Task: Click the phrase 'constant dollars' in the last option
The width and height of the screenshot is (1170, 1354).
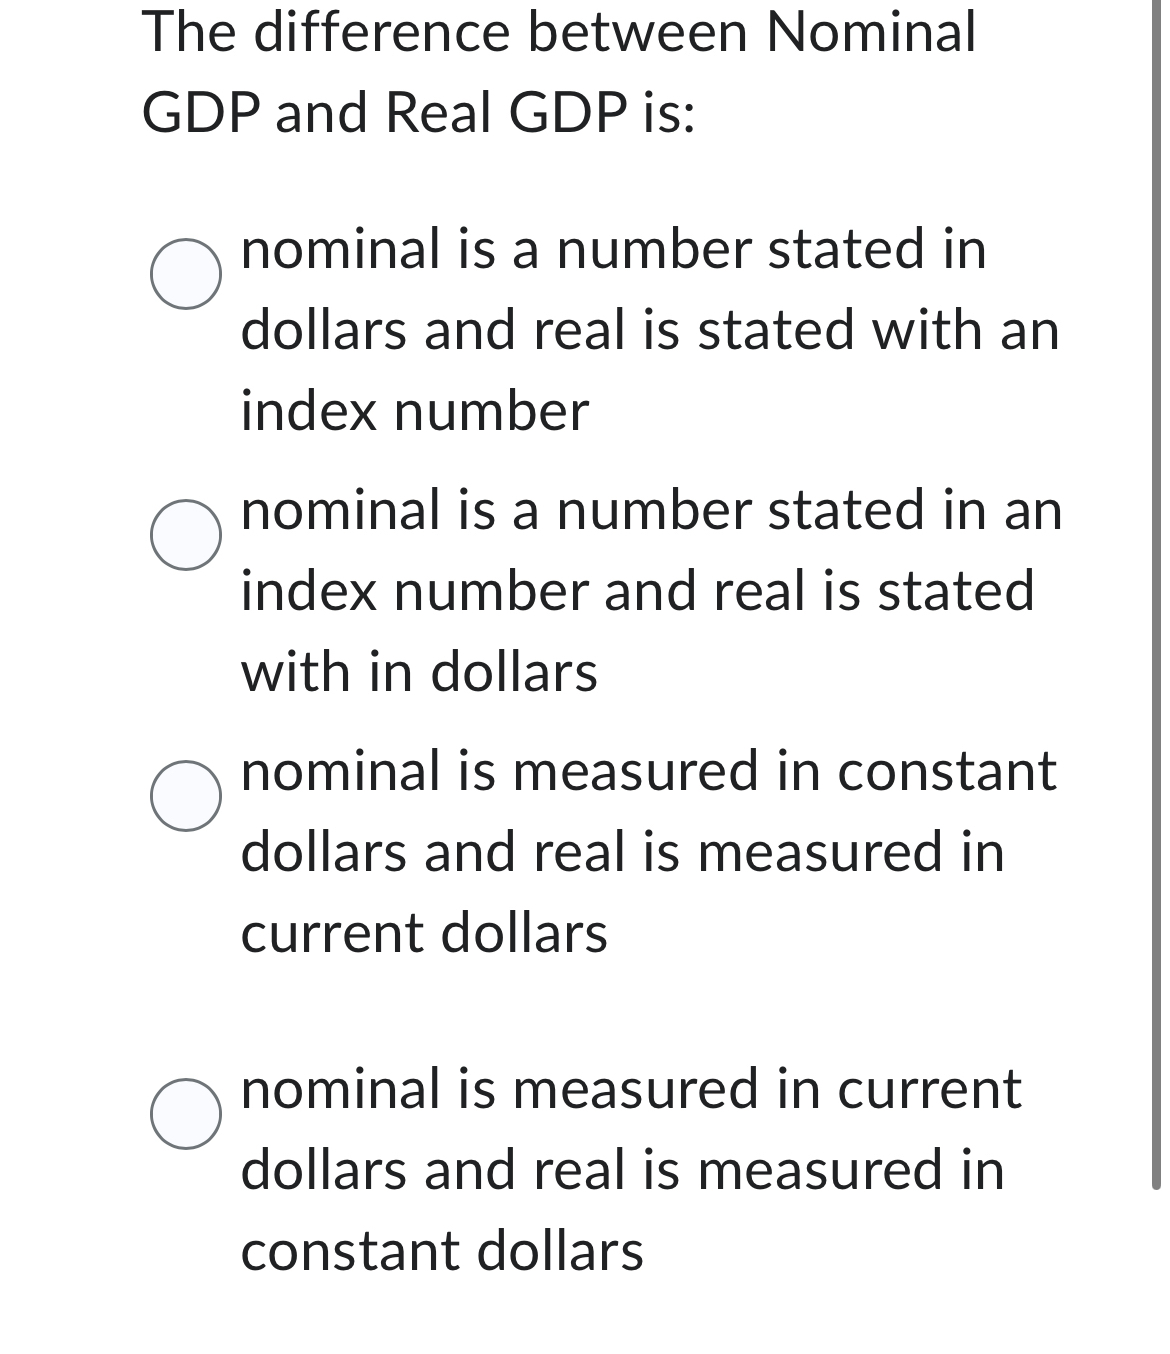Action: [440, 1250]
